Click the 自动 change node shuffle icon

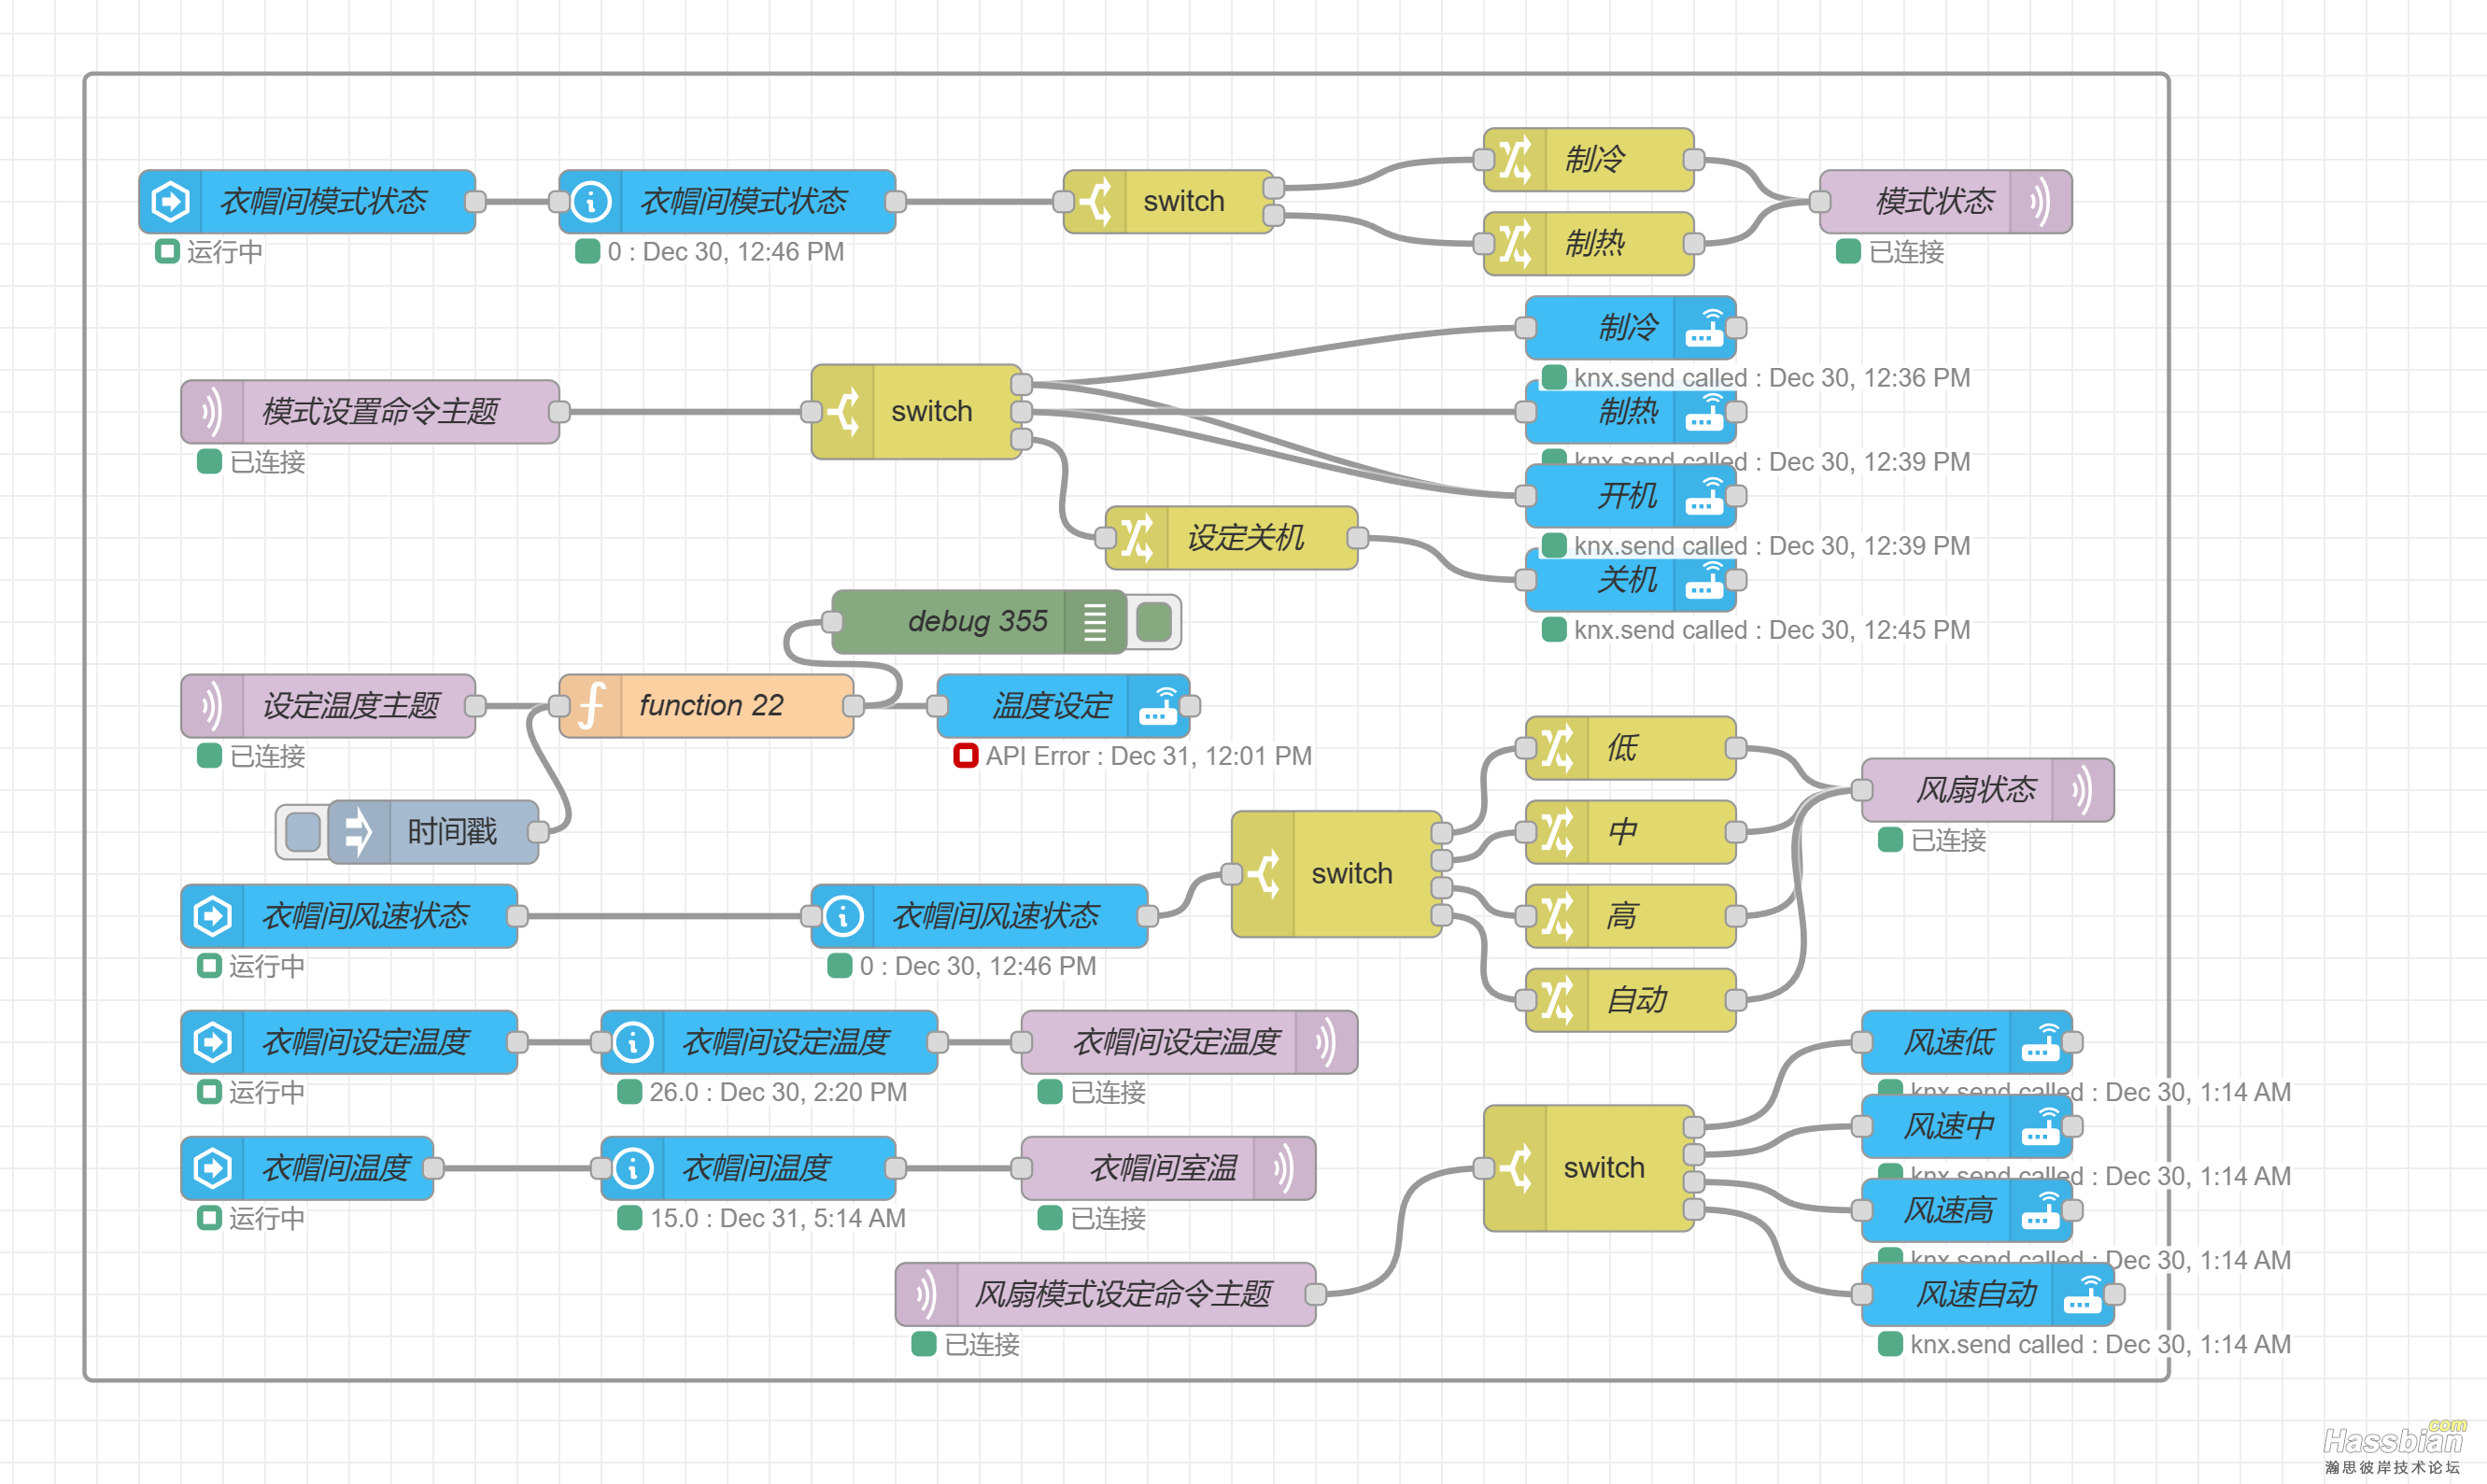pyautogui.click(x=1558, y=1000)
